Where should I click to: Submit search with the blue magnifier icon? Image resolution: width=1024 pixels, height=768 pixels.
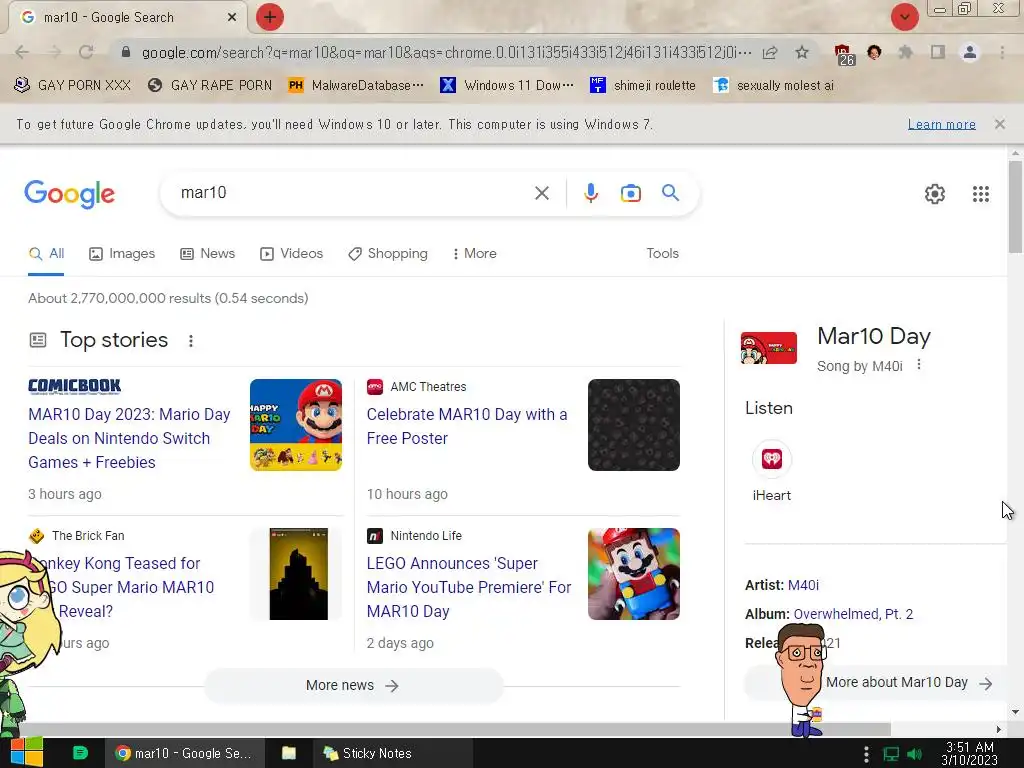(670, 193)
